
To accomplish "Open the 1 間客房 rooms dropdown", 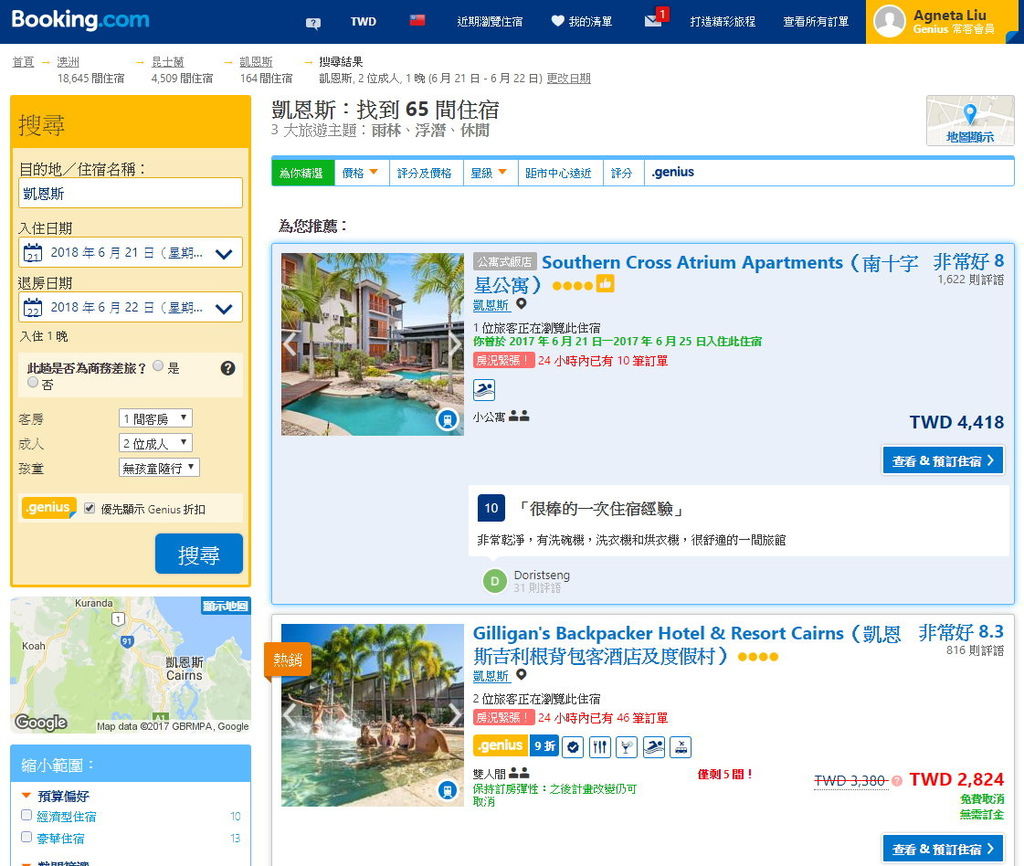I will coord(155,418).
